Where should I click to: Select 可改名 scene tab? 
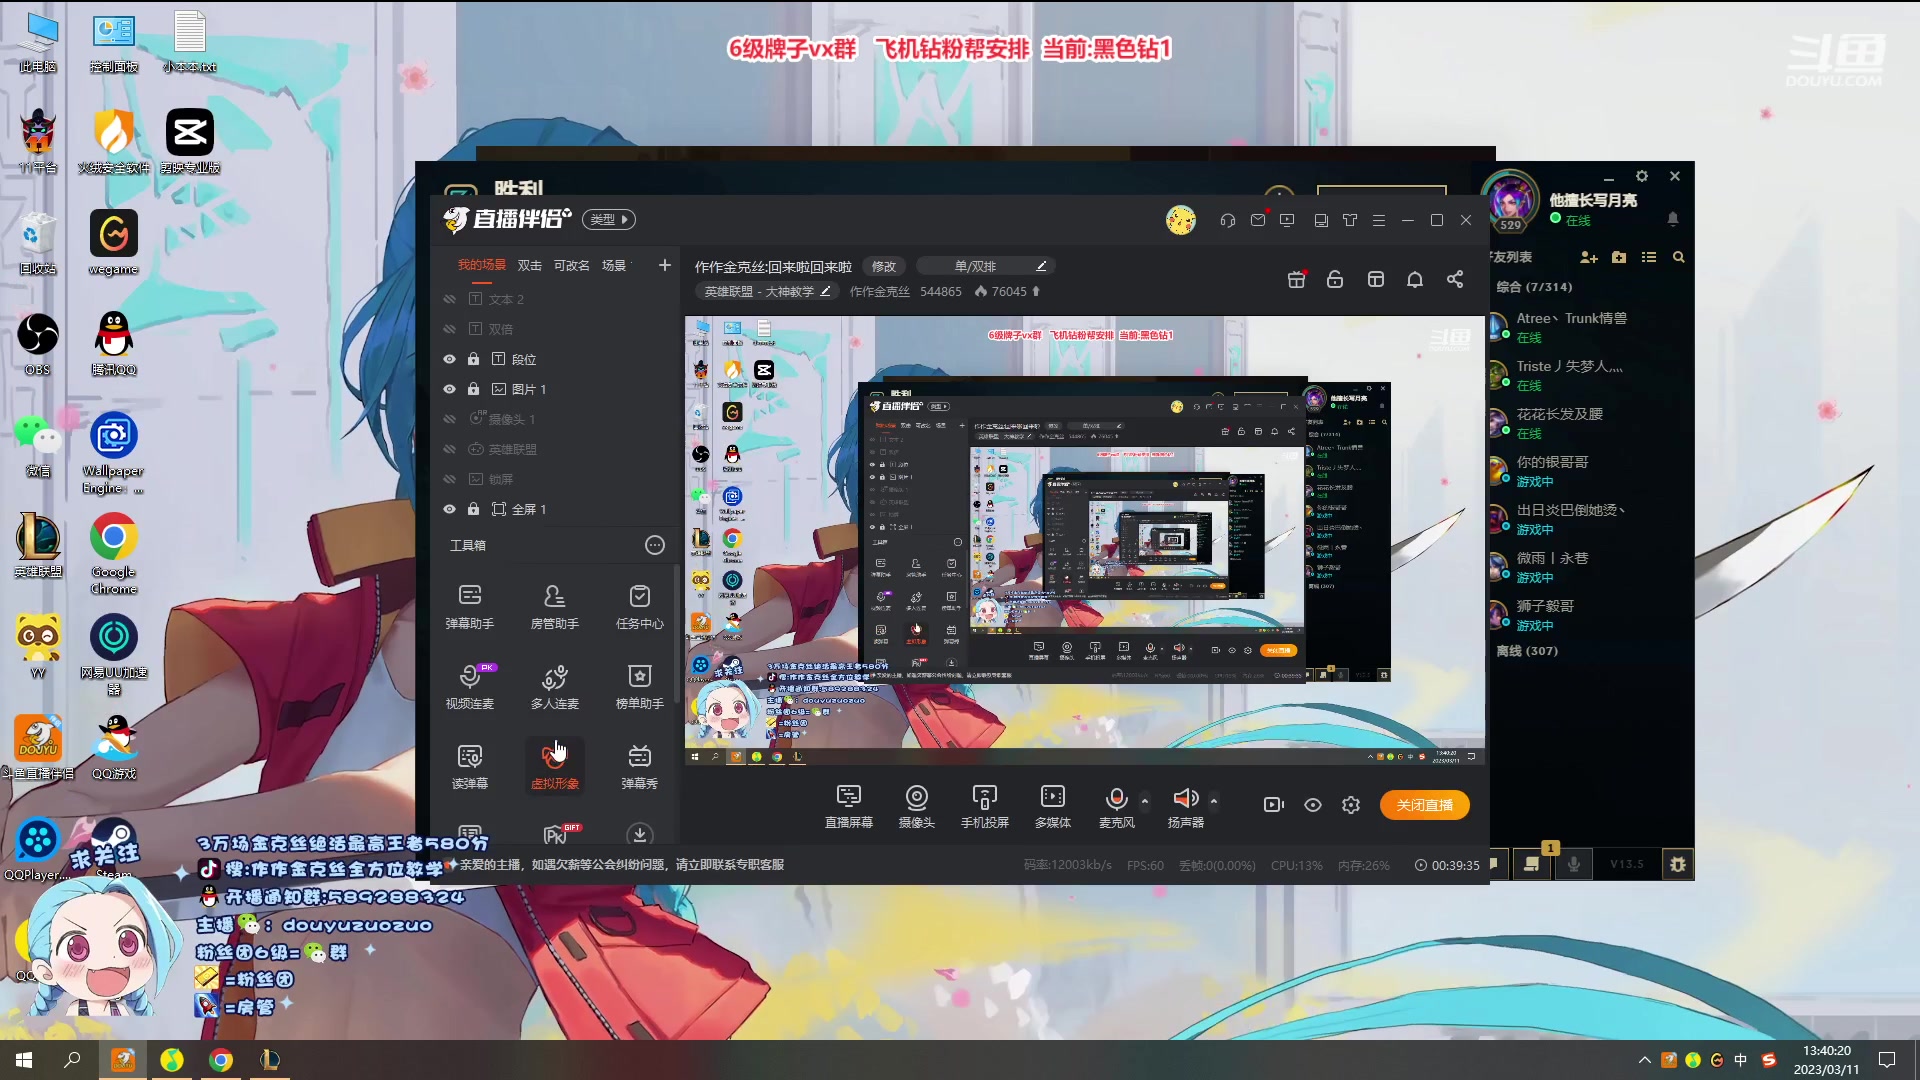571,265
